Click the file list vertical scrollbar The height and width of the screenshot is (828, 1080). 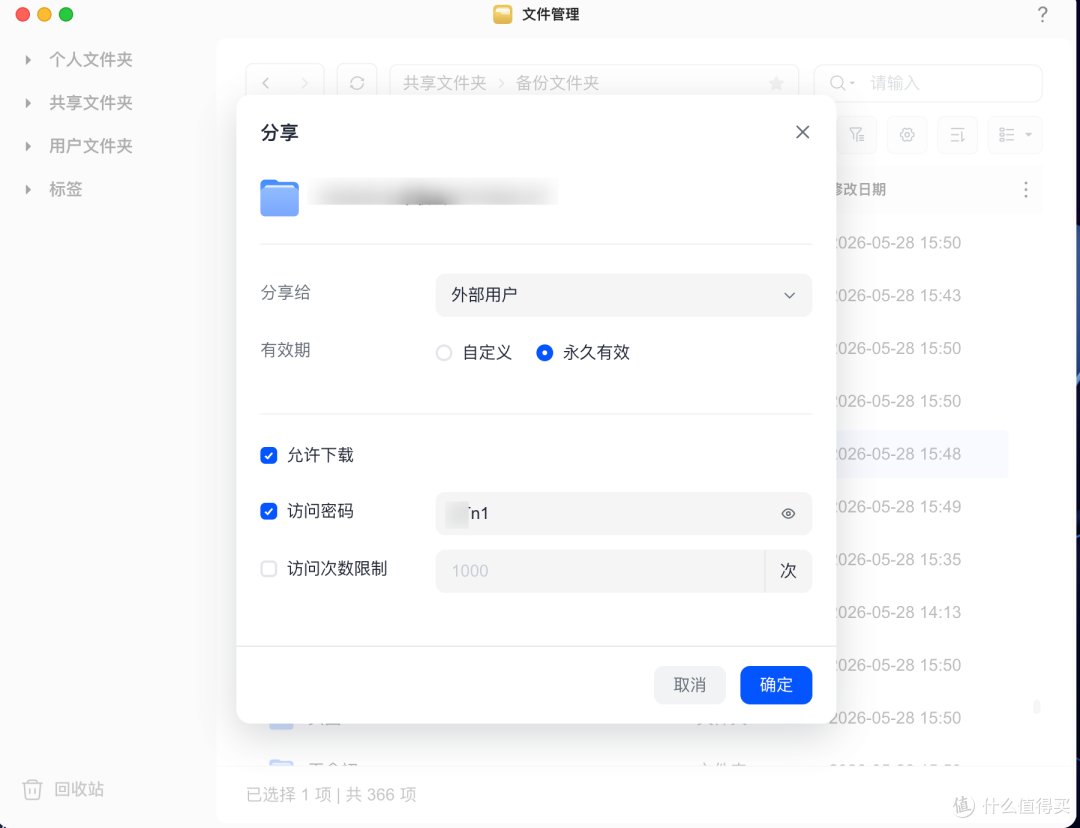(x=1037, y=707)
